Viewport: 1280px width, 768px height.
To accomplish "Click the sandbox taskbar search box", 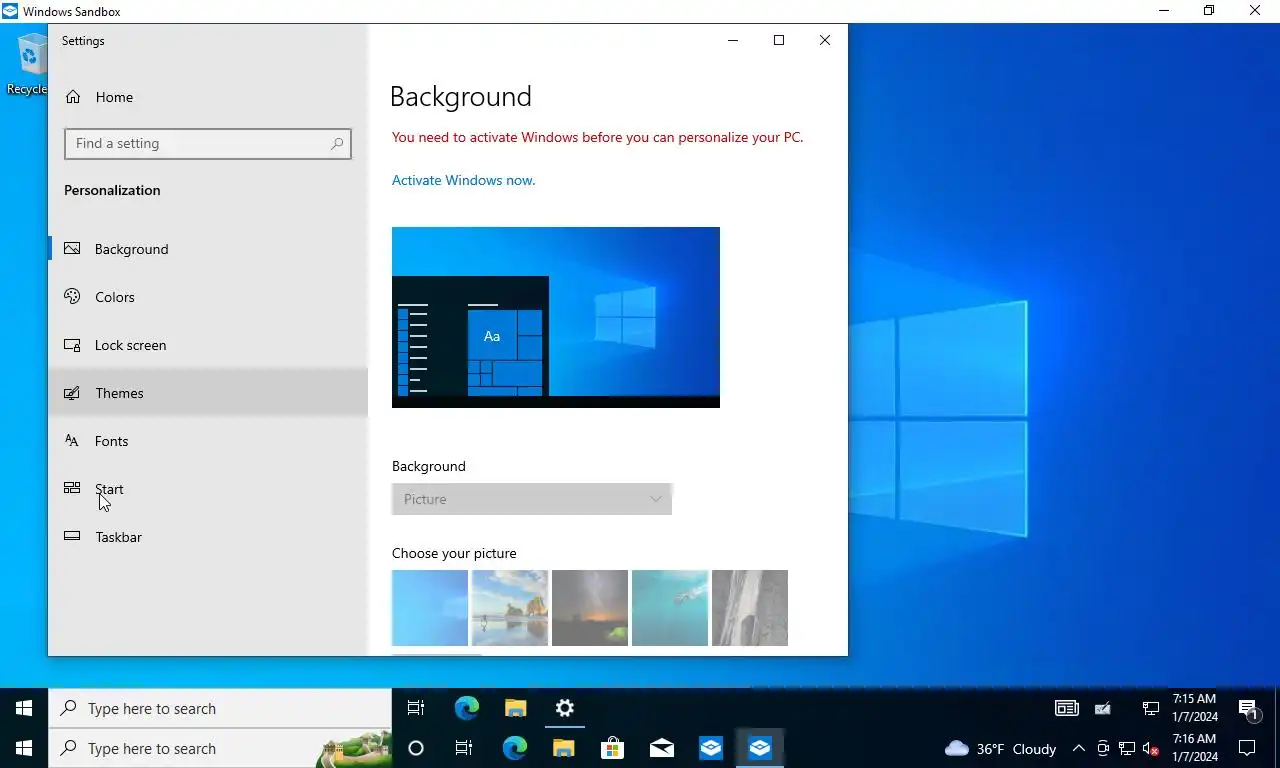I will pyautogui.click(x=220, y=708).
